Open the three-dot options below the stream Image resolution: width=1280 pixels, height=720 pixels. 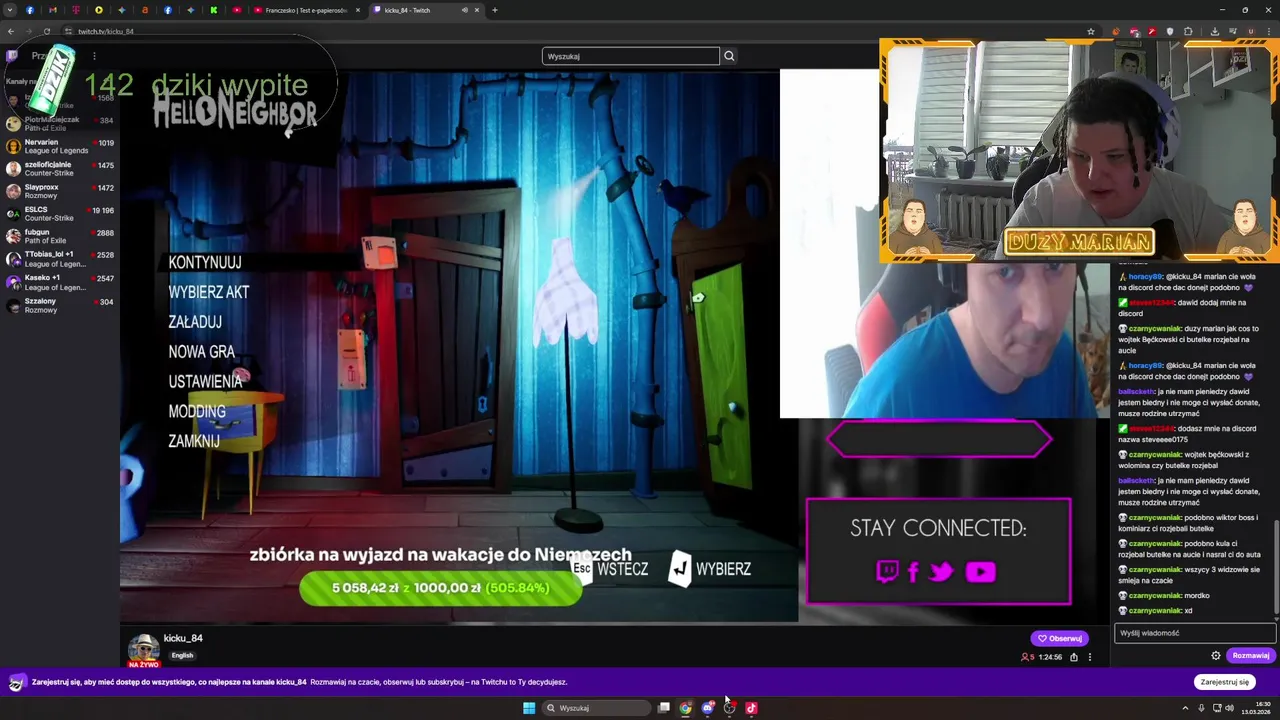click(x=1090, y=657)
